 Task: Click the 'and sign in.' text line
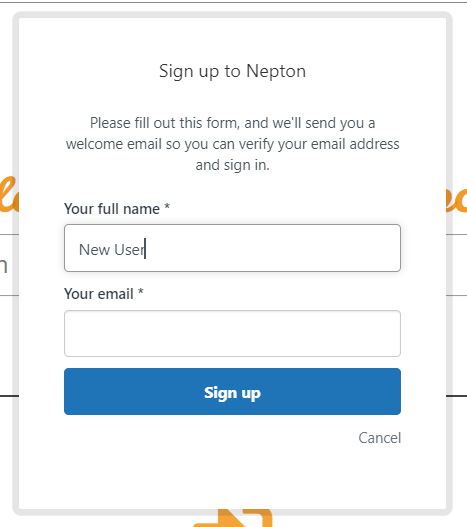[232, 165]
